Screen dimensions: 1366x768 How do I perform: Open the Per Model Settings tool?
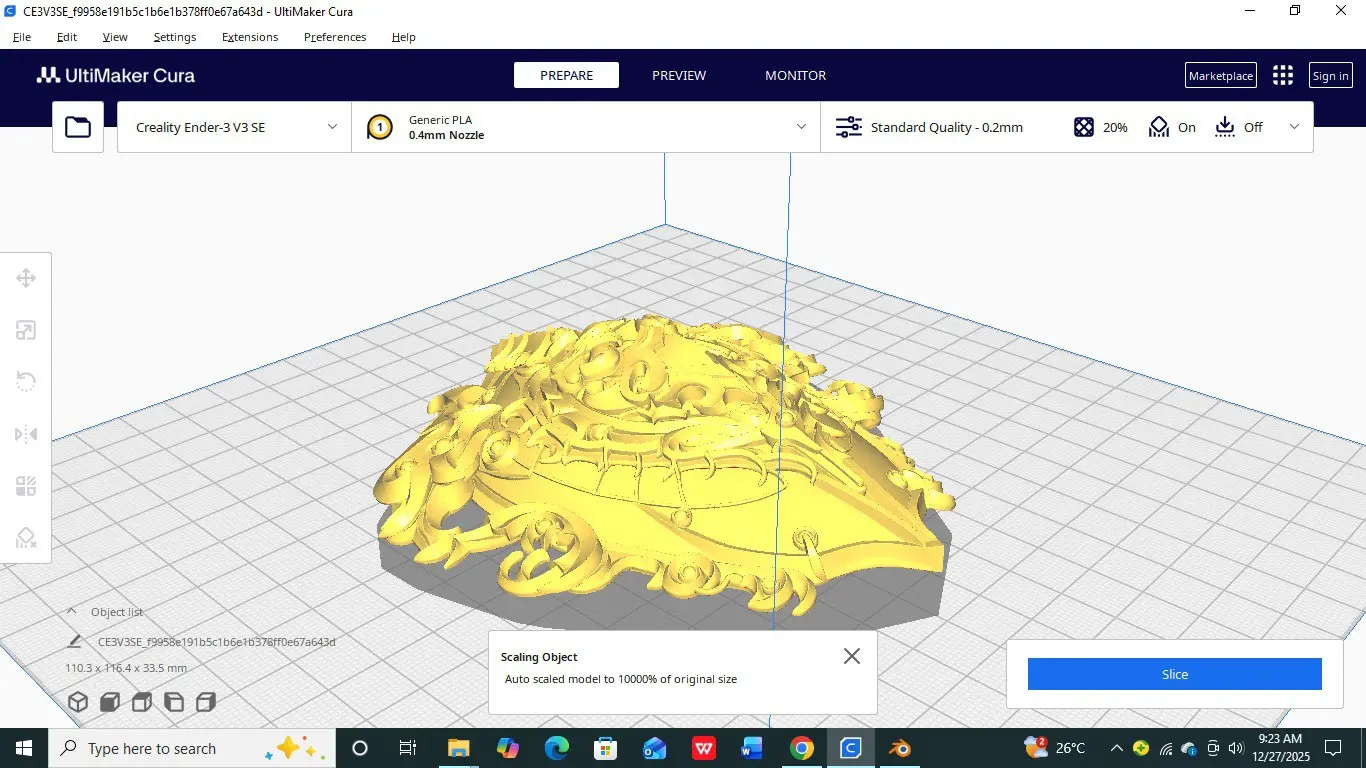(x=26, y=487)
